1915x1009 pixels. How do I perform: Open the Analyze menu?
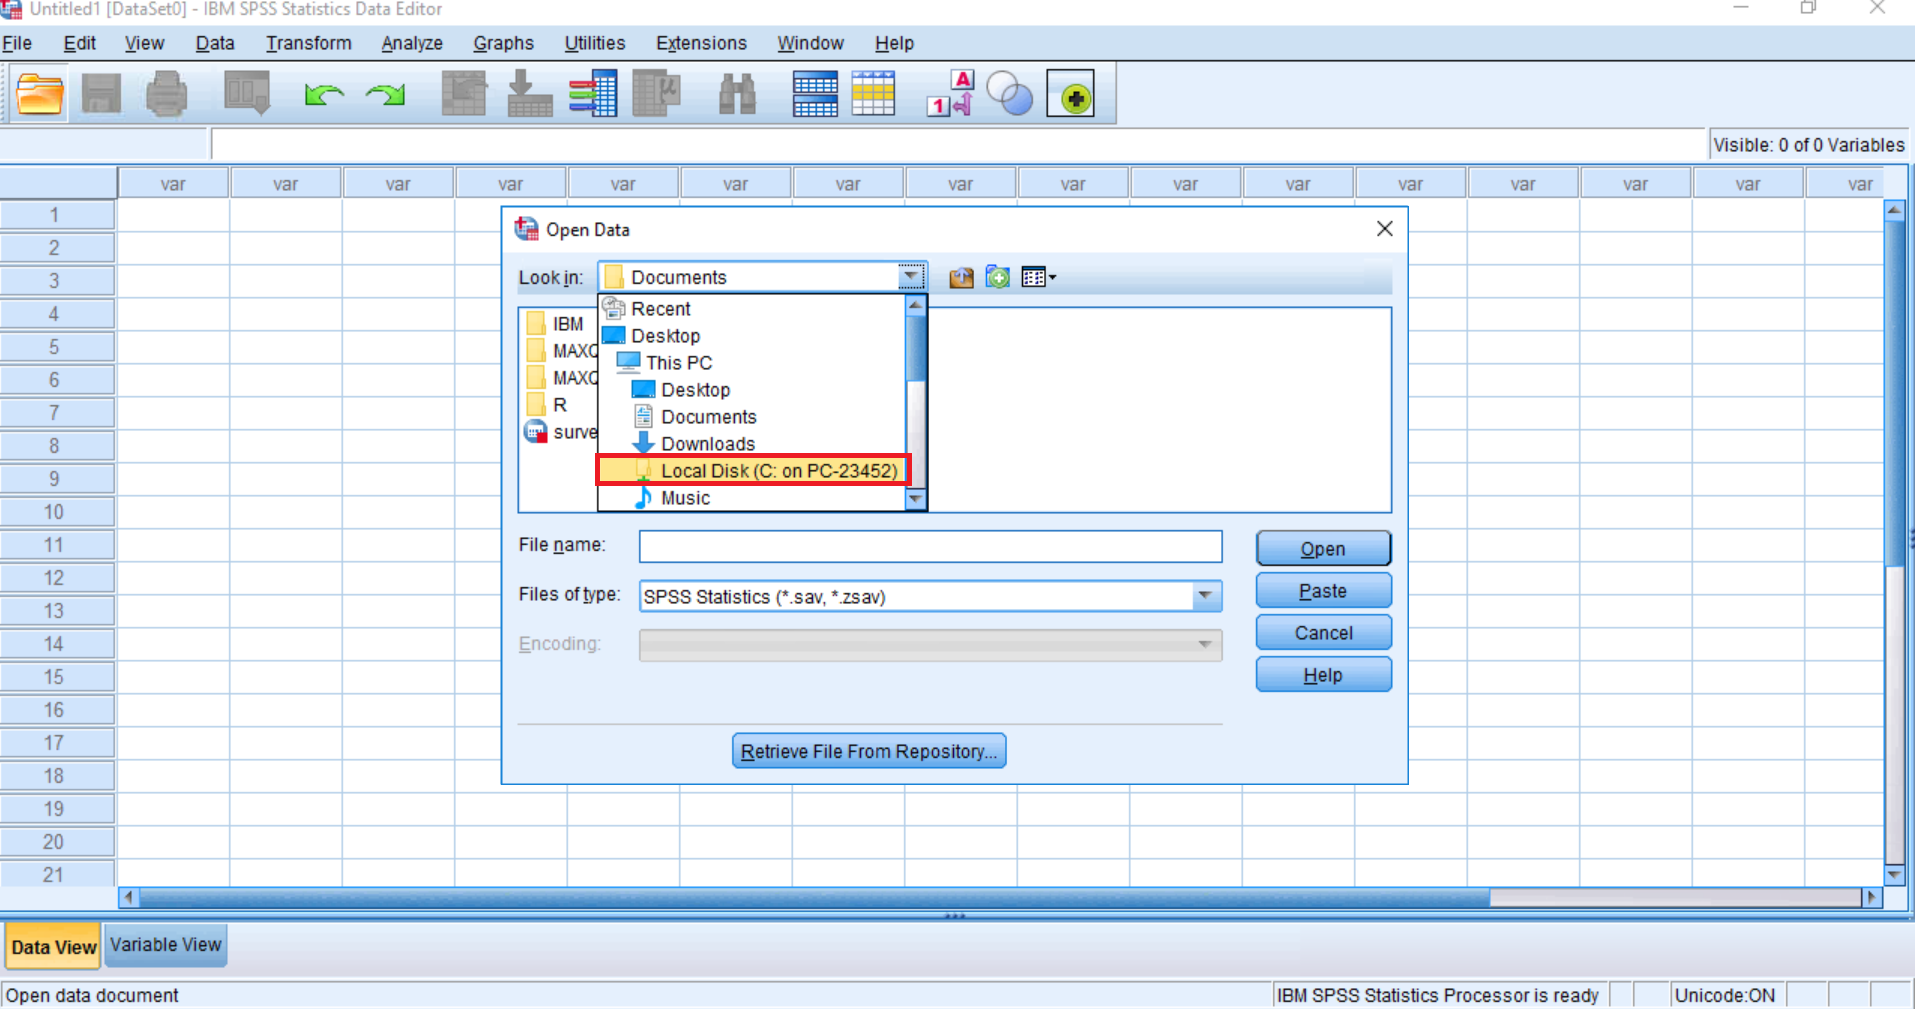coord(412,43)
